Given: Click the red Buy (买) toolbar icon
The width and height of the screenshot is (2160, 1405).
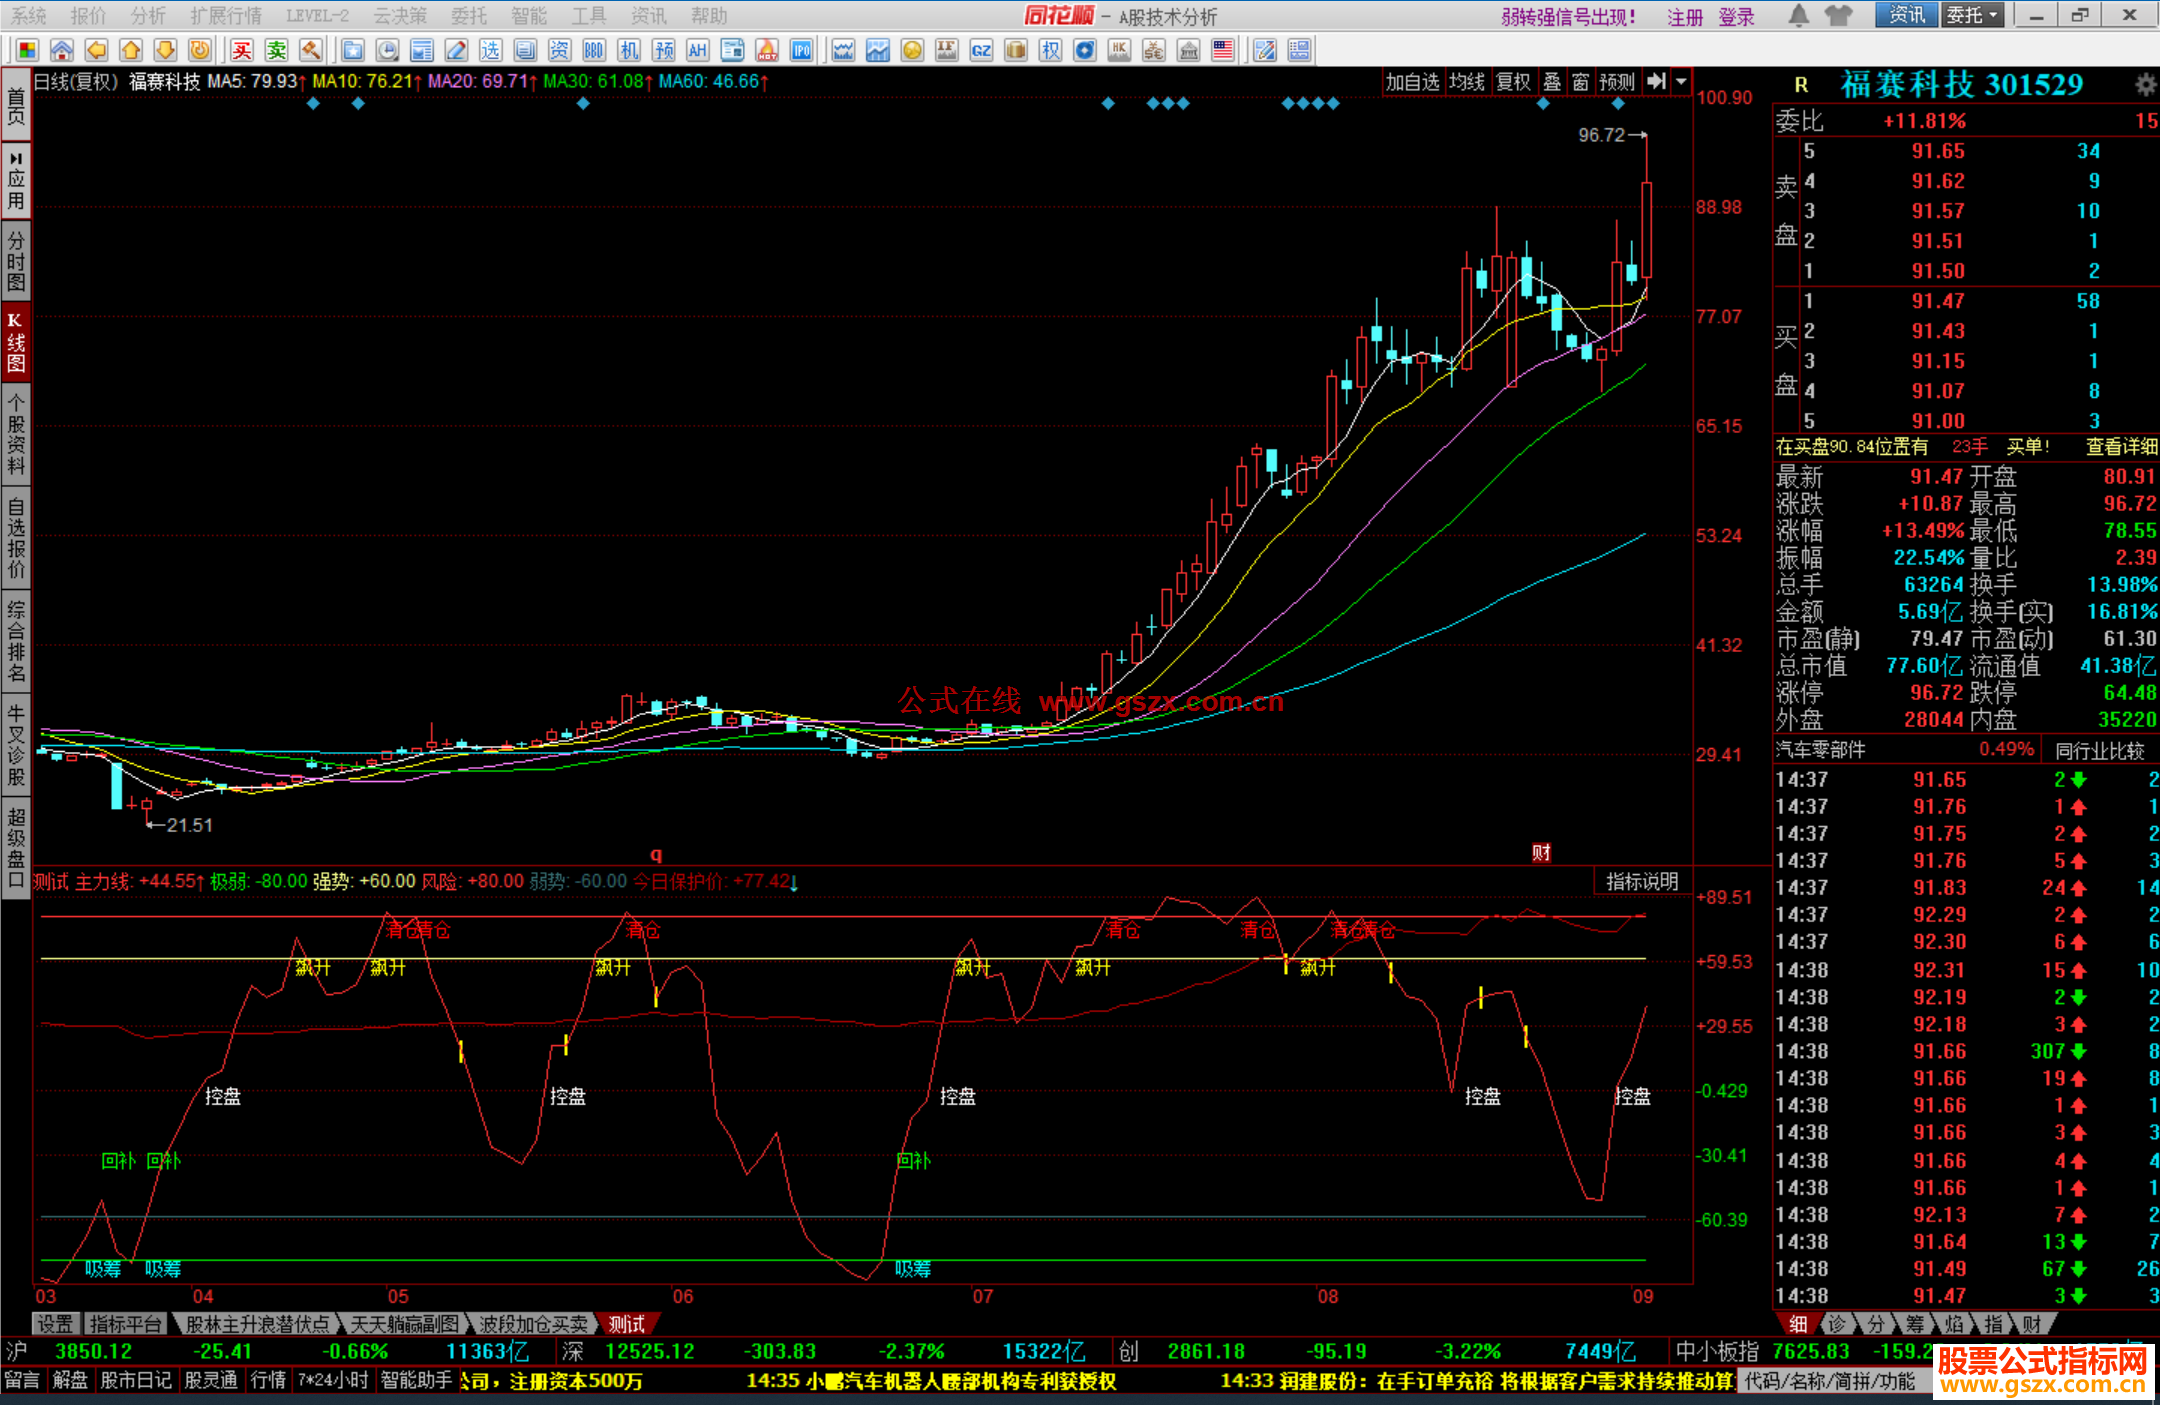Looking at the screenshot, I should coord(242,50).
